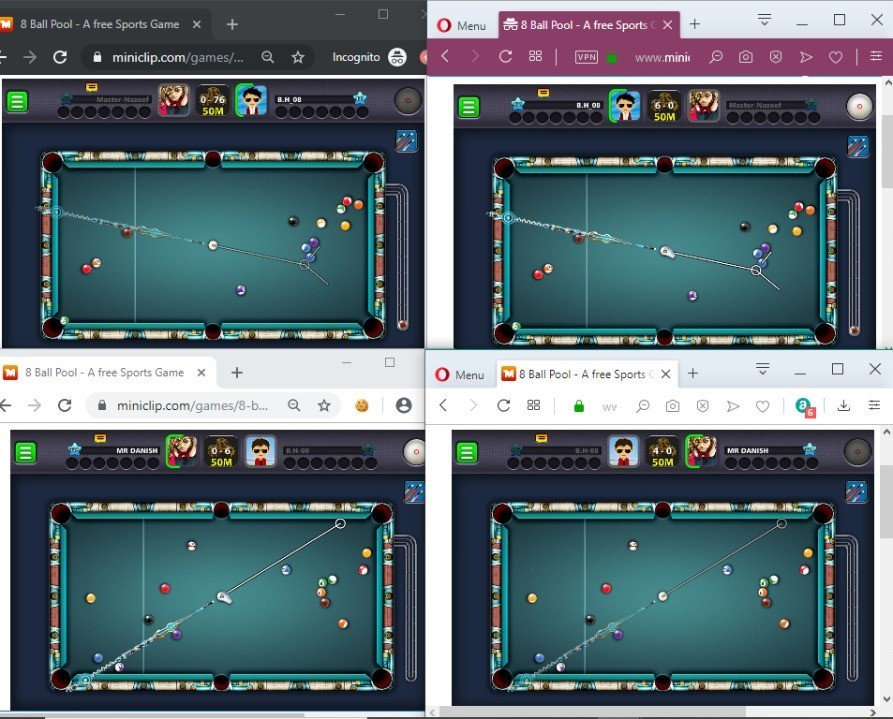Open green game menu in top-right Opera window
This screenshot has width=893, height=719.
click(x=469, y=107)
